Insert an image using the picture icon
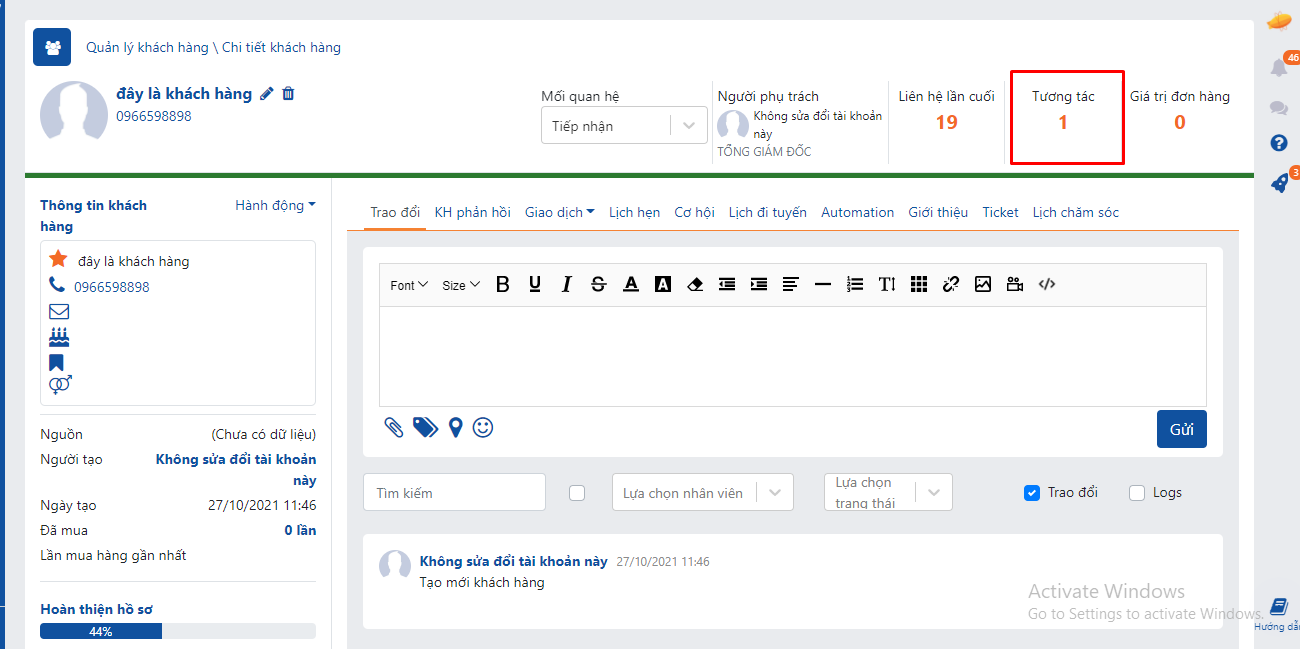 pyautogui.click(x=983, y=285)
